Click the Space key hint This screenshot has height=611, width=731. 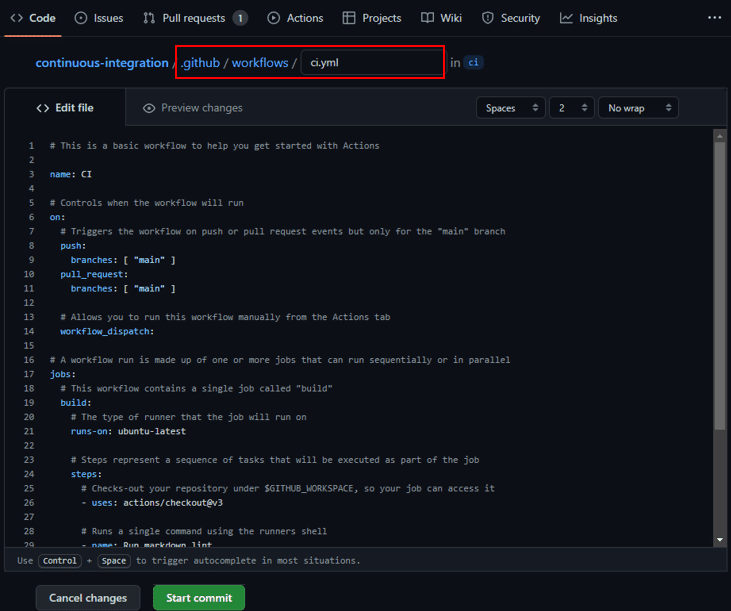(x=114, y=561)
